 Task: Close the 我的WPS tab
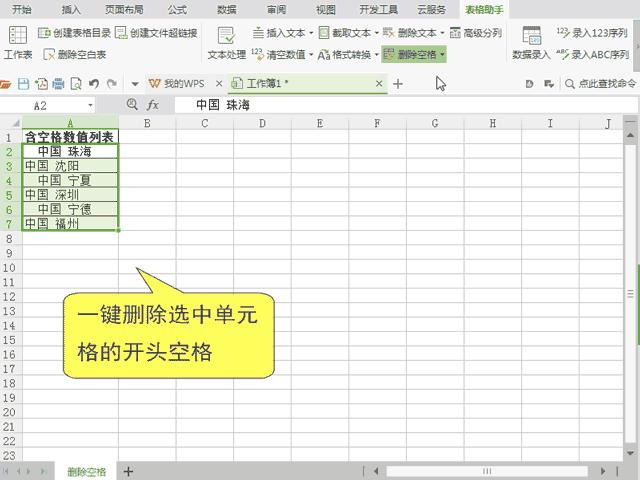[x=219, y=84]
